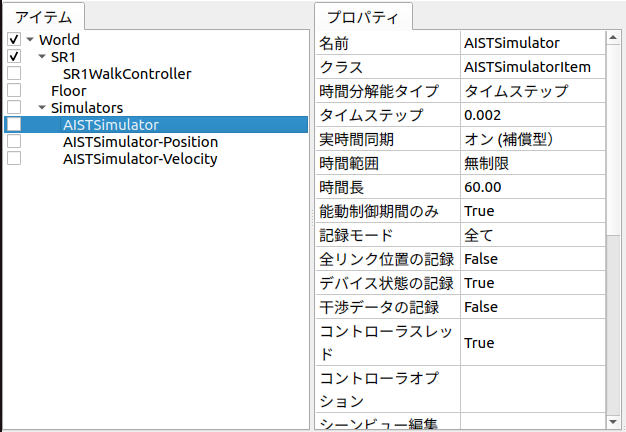Uncheck the World item checkbox

point(14,40)
